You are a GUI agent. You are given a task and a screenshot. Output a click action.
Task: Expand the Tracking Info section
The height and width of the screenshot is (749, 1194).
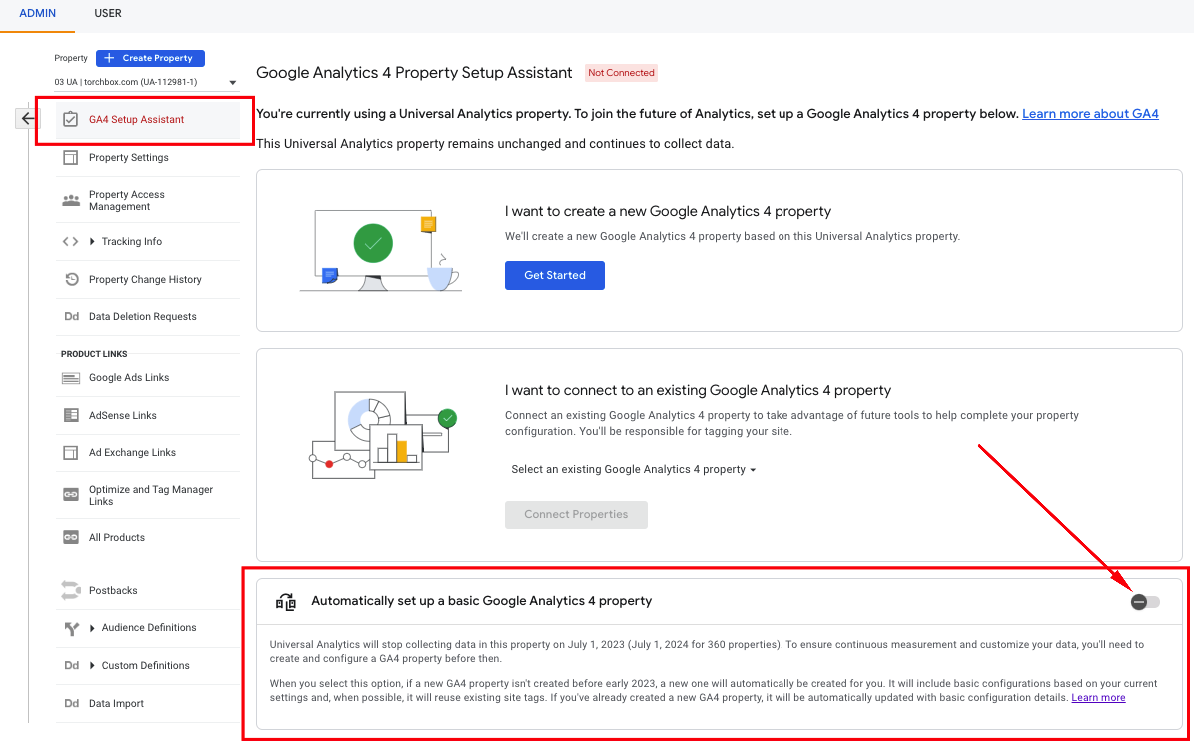coord(93,242)
